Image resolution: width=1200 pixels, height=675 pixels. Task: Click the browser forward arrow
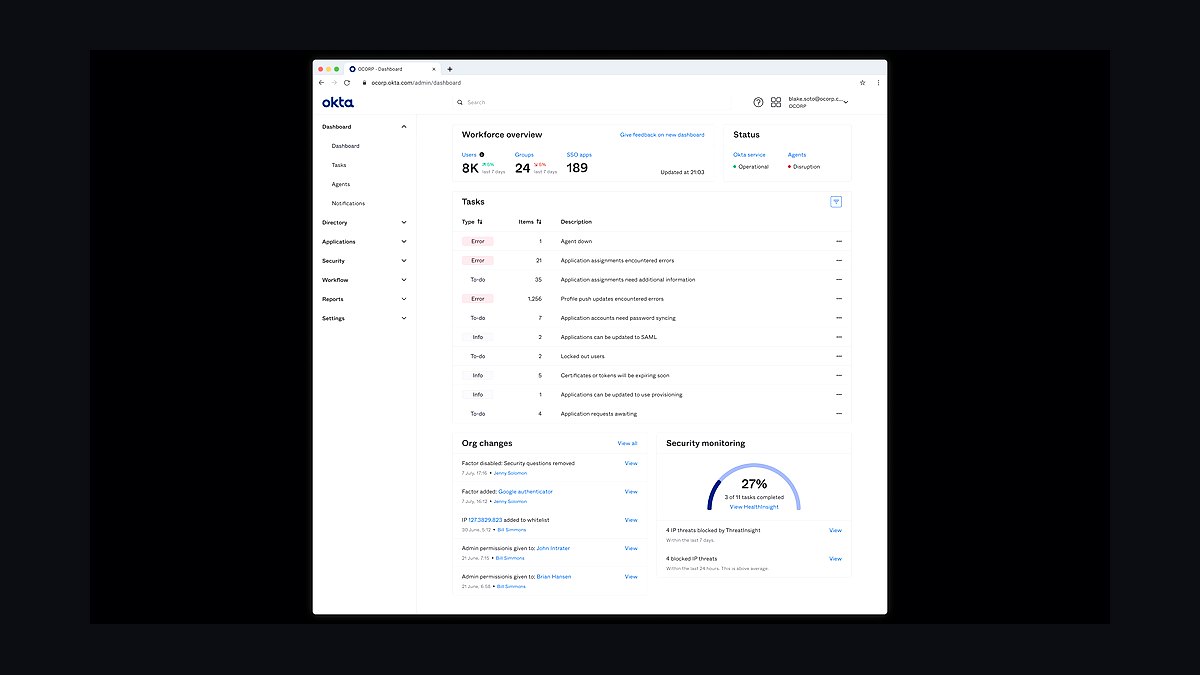tap(334, 82)
